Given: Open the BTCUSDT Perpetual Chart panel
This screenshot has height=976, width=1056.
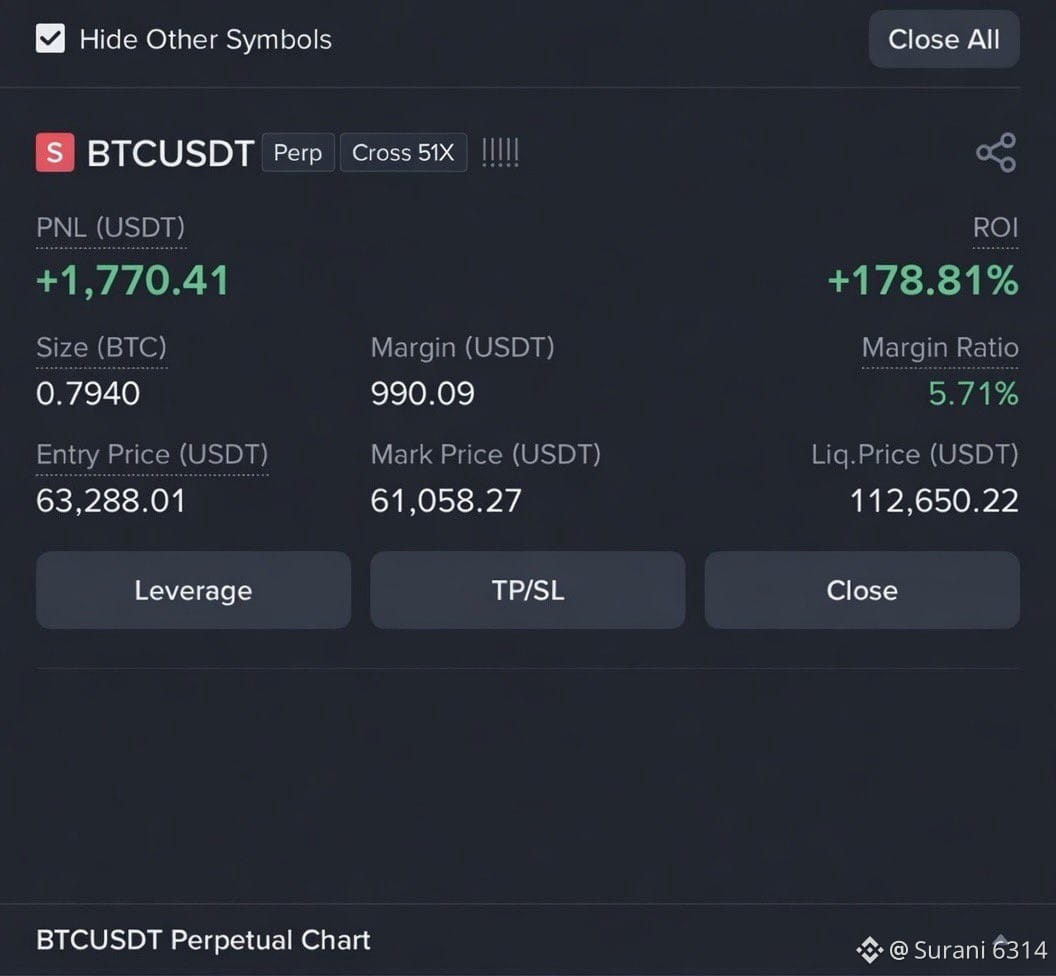Looking at the screenshot, I should [203, 940].
